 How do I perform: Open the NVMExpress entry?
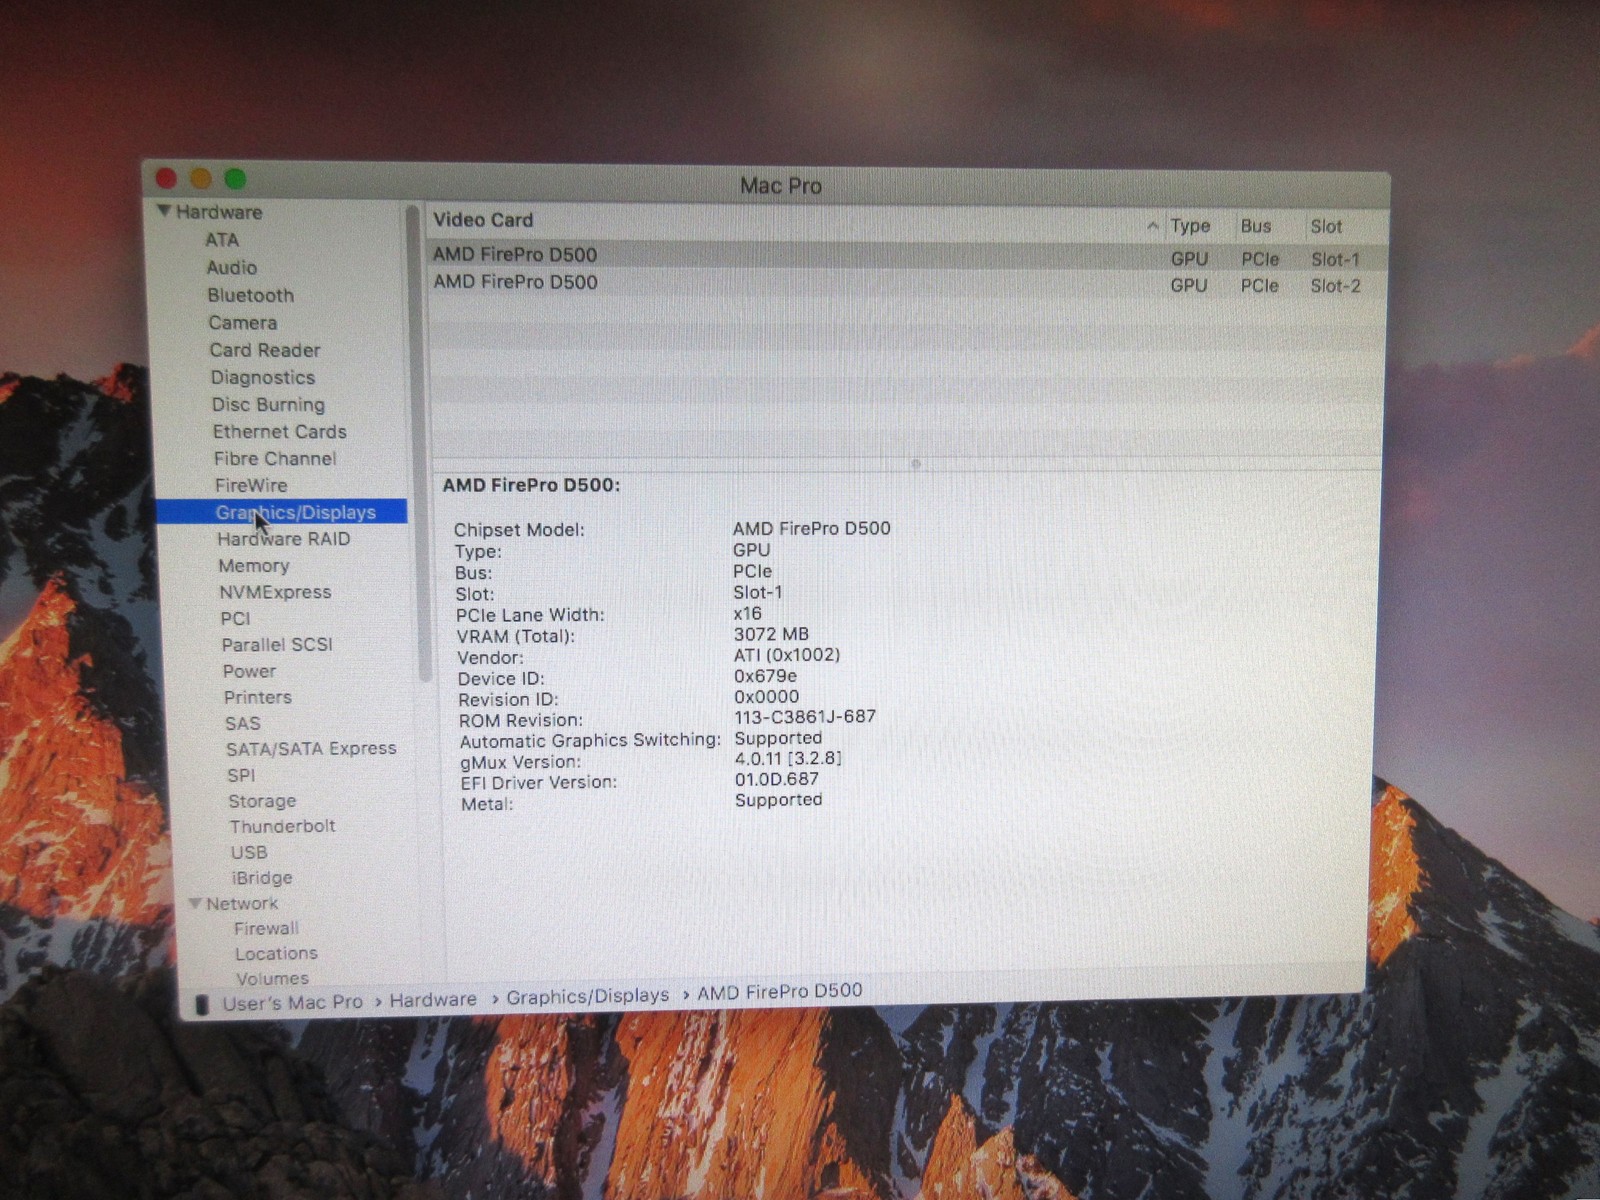[275, 592]
